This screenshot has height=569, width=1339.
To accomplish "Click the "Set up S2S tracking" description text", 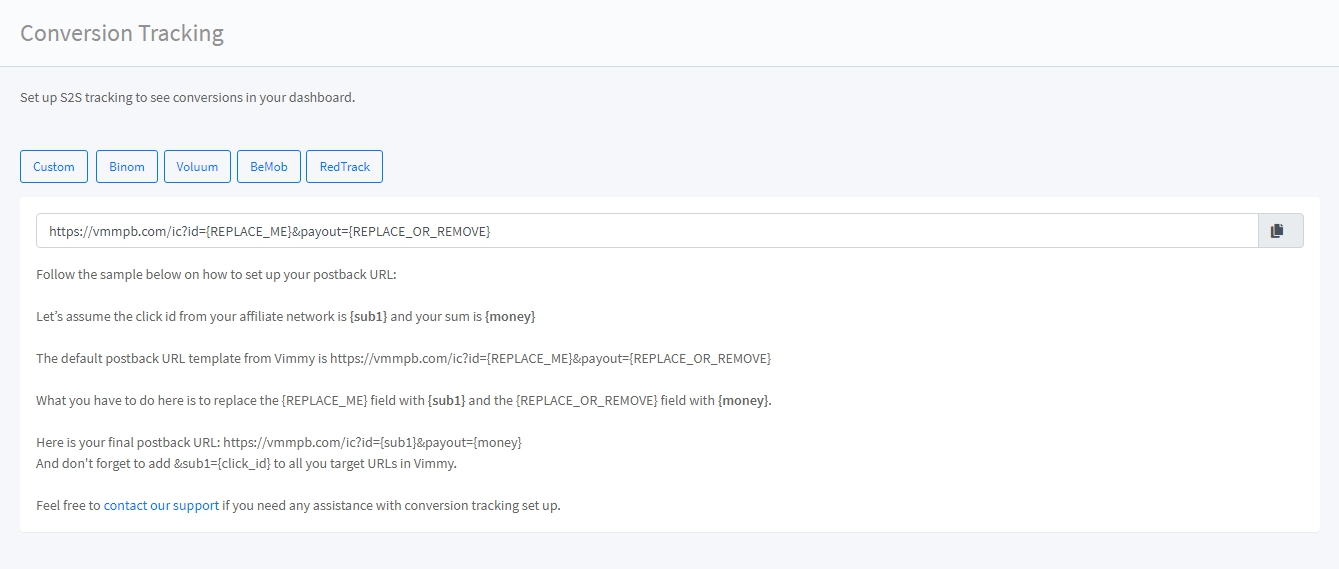I will 188,98.
